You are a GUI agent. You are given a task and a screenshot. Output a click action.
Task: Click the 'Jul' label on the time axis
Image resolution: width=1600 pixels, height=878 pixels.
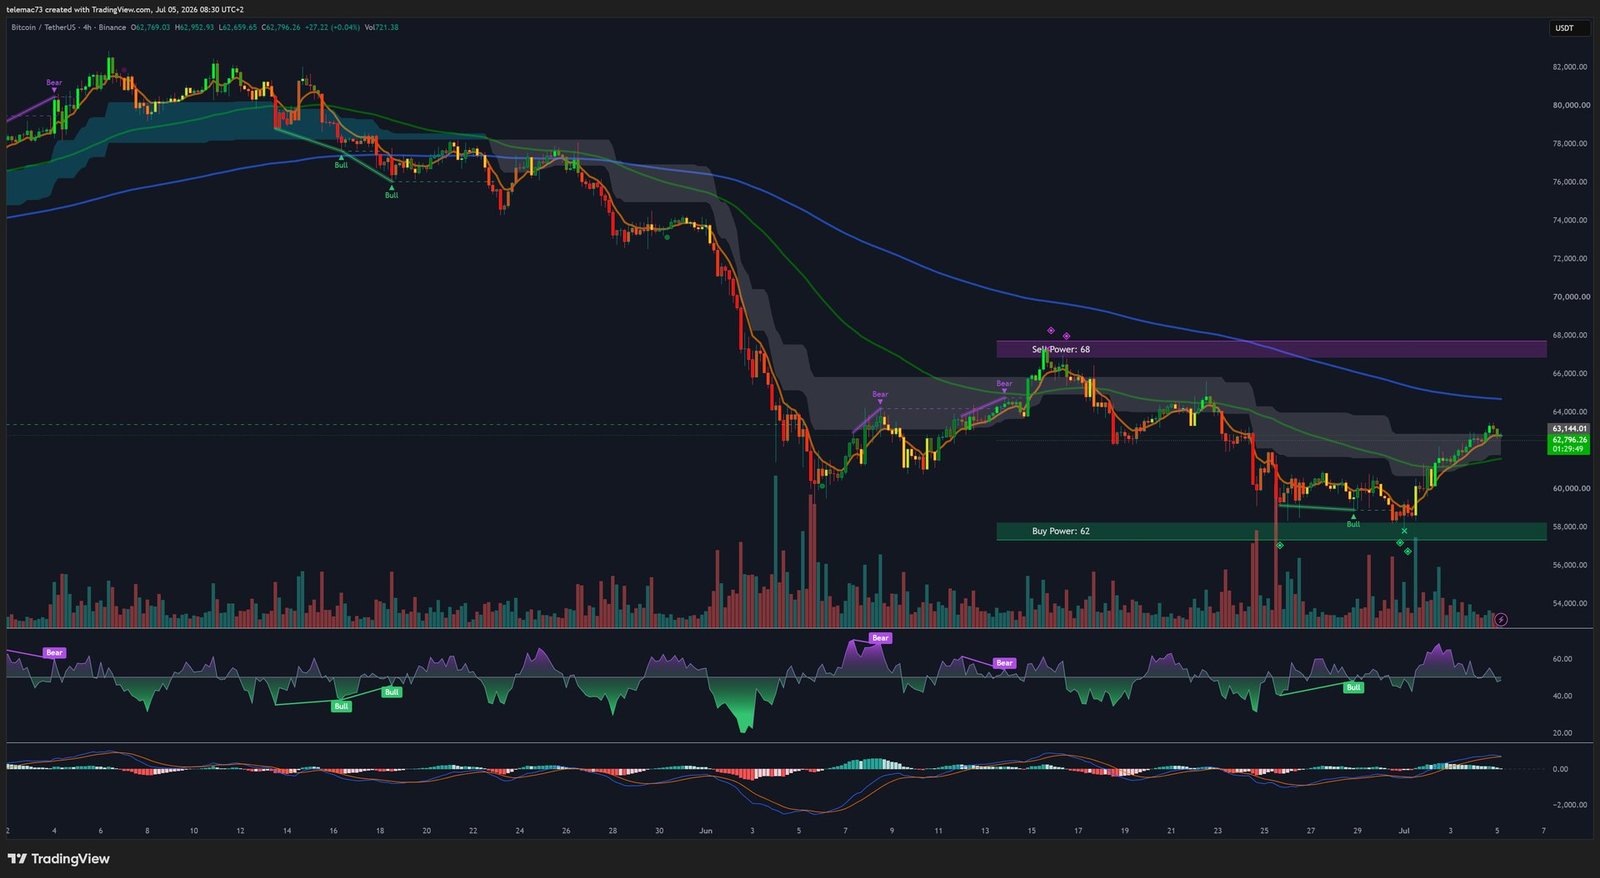tap(1404, 831)
